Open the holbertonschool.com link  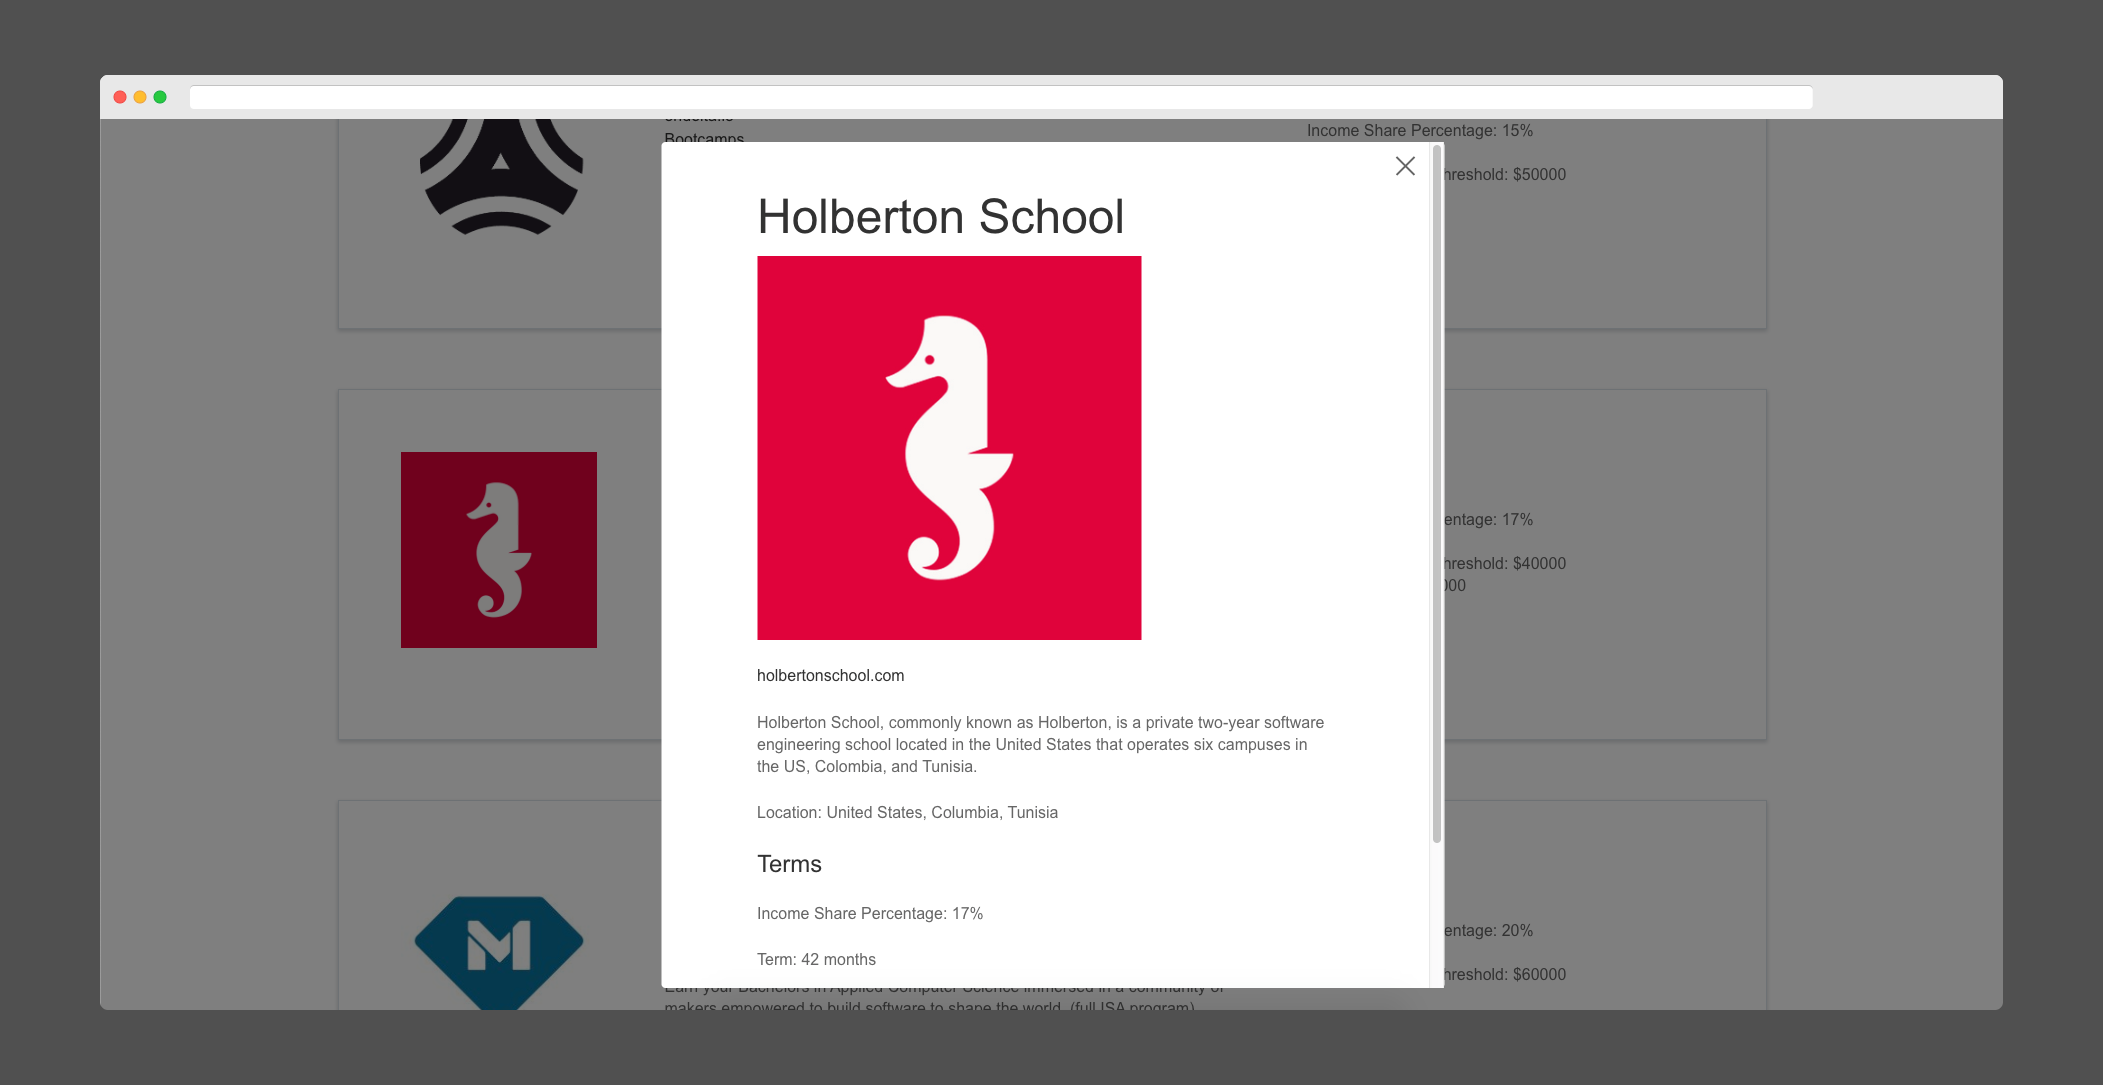click(x=830, y=675)
